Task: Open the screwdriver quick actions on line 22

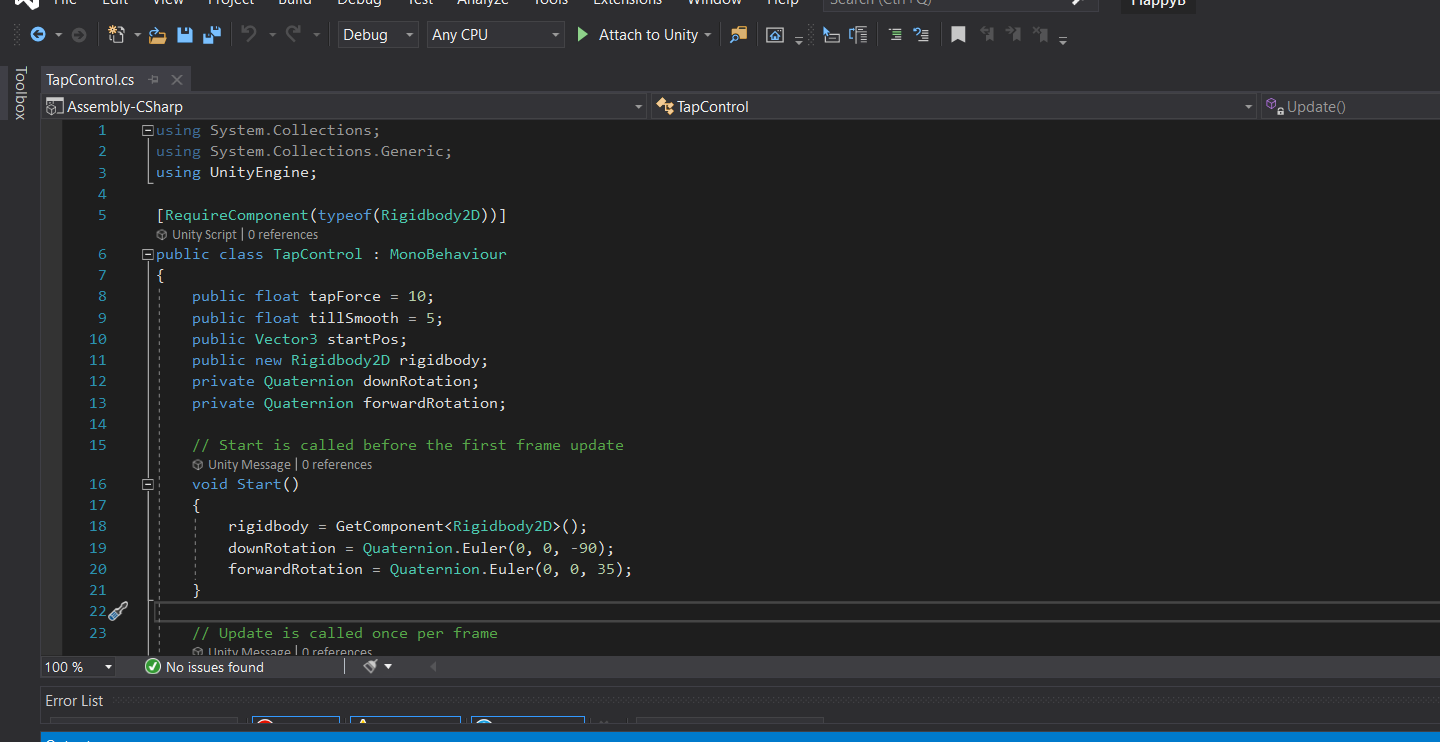Action: coord(118,611)
